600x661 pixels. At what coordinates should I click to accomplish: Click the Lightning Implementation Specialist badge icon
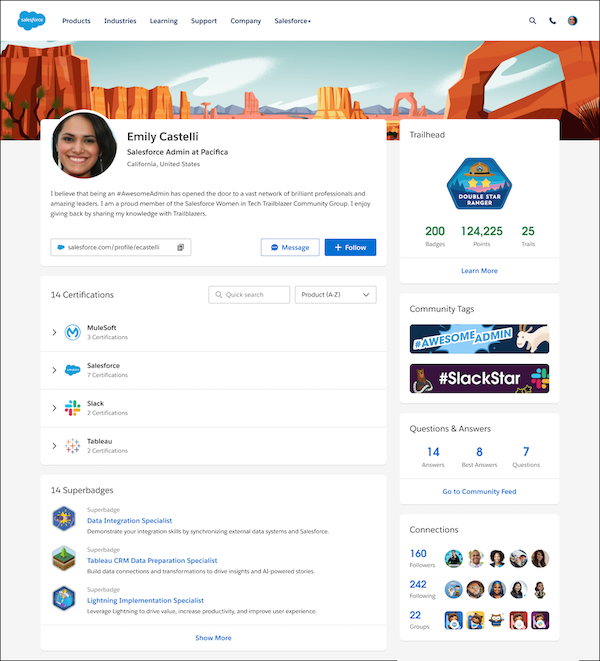(64, 598)
